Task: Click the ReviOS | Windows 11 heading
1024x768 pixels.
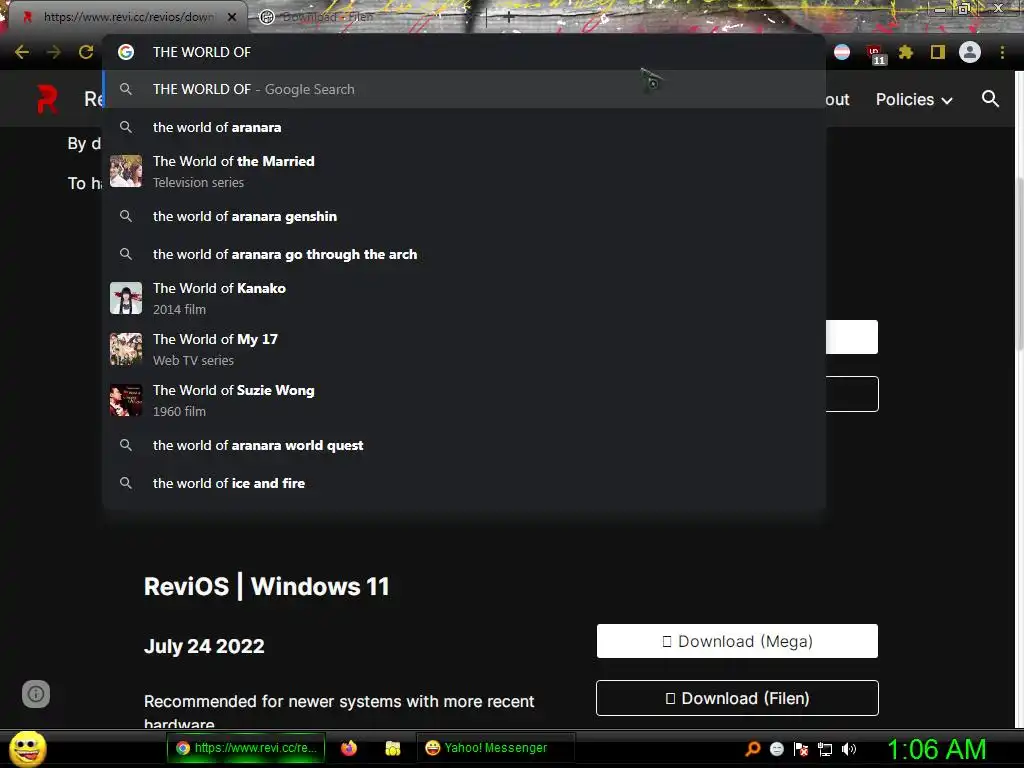Action: (266, 586)
